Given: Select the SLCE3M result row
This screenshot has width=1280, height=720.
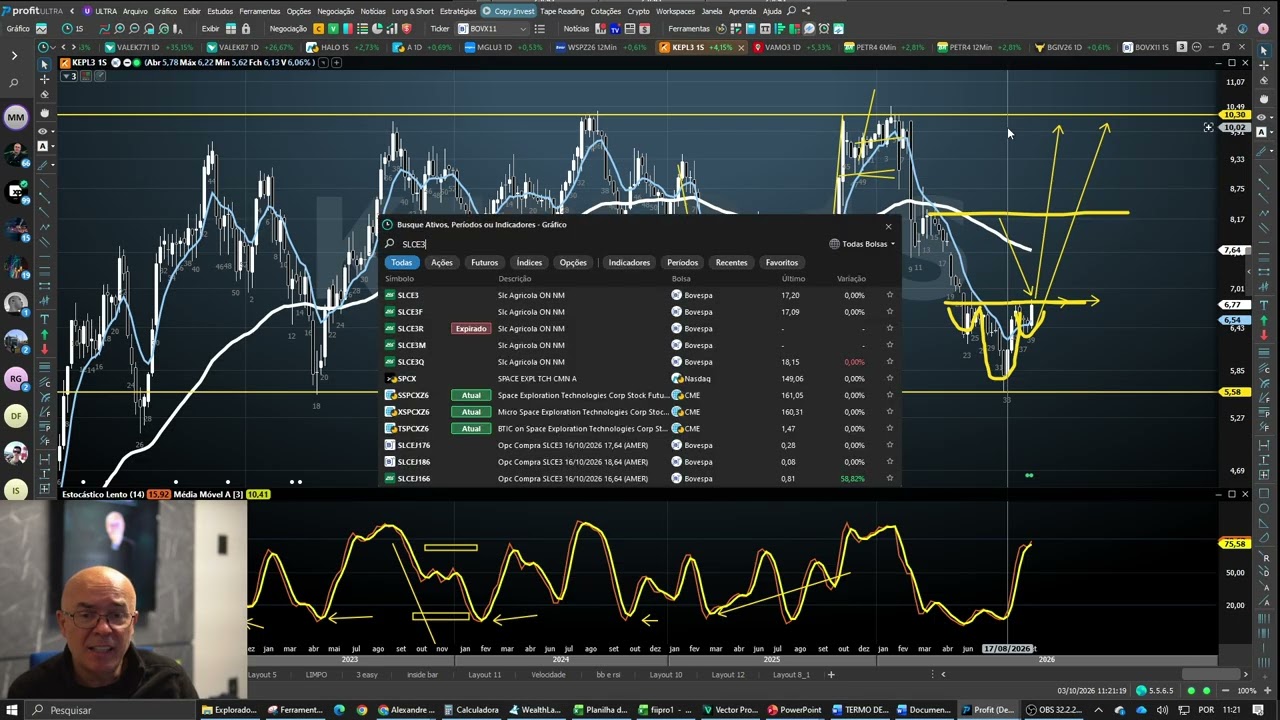Looking at the screenshot, I should tap(640, 345).
